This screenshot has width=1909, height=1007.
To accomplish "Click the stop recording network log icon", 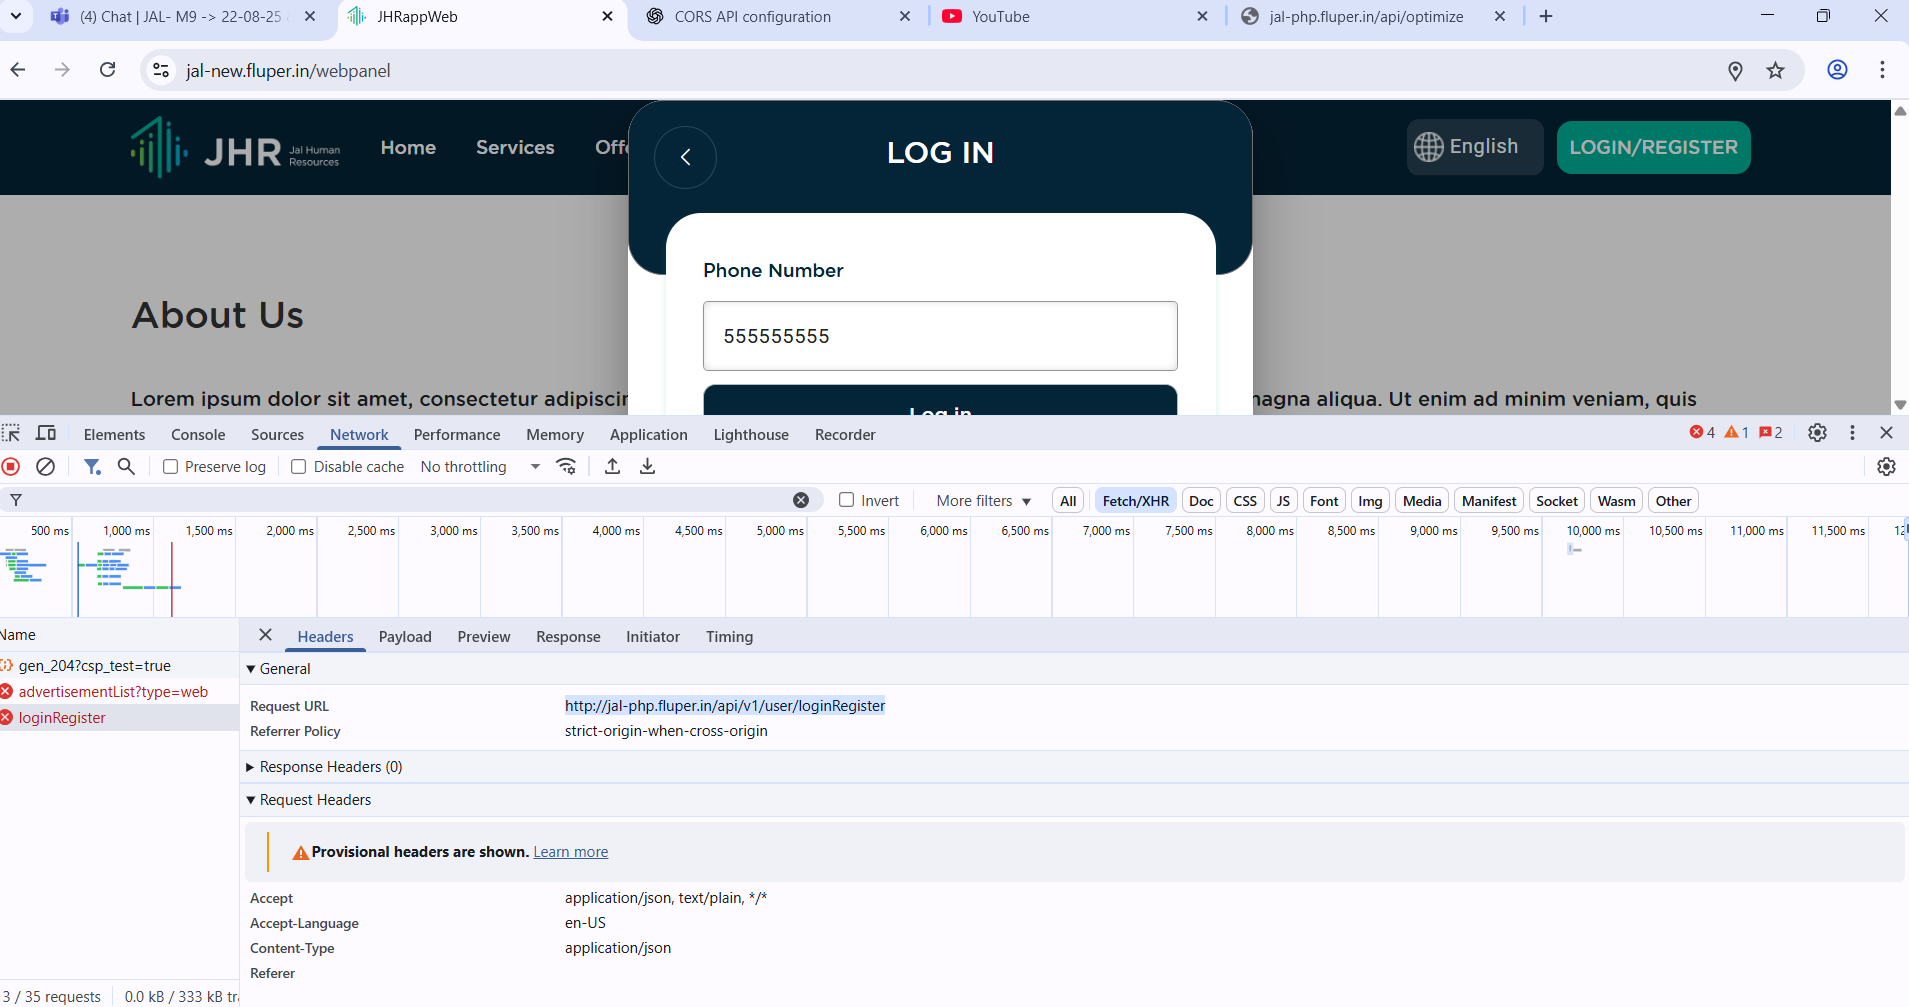I will point(11,467).
